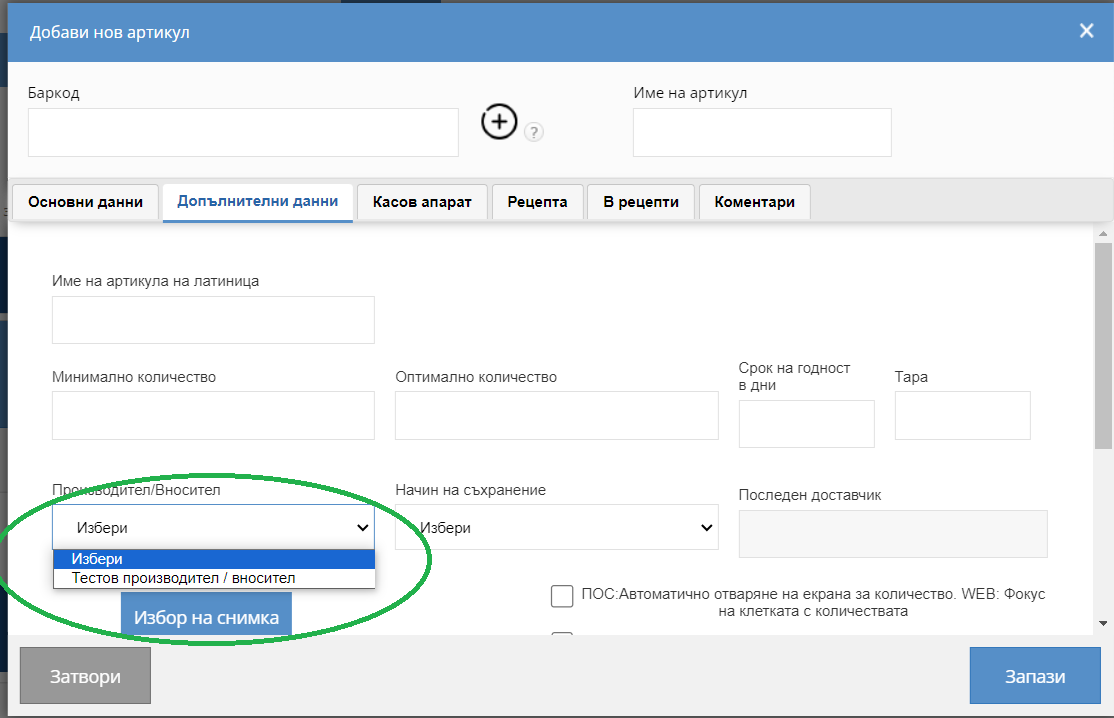Open the question mark help icon
Image resolution: width=1114 pixels, height=718 pixels.
pyautogui.click(x=534, y=131)
